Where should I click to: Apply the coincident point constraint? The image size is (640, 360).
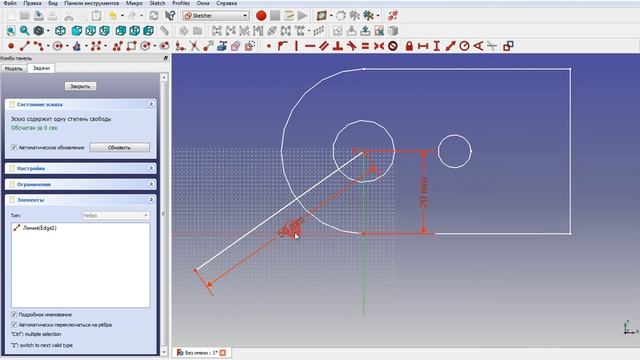(269, 46)
